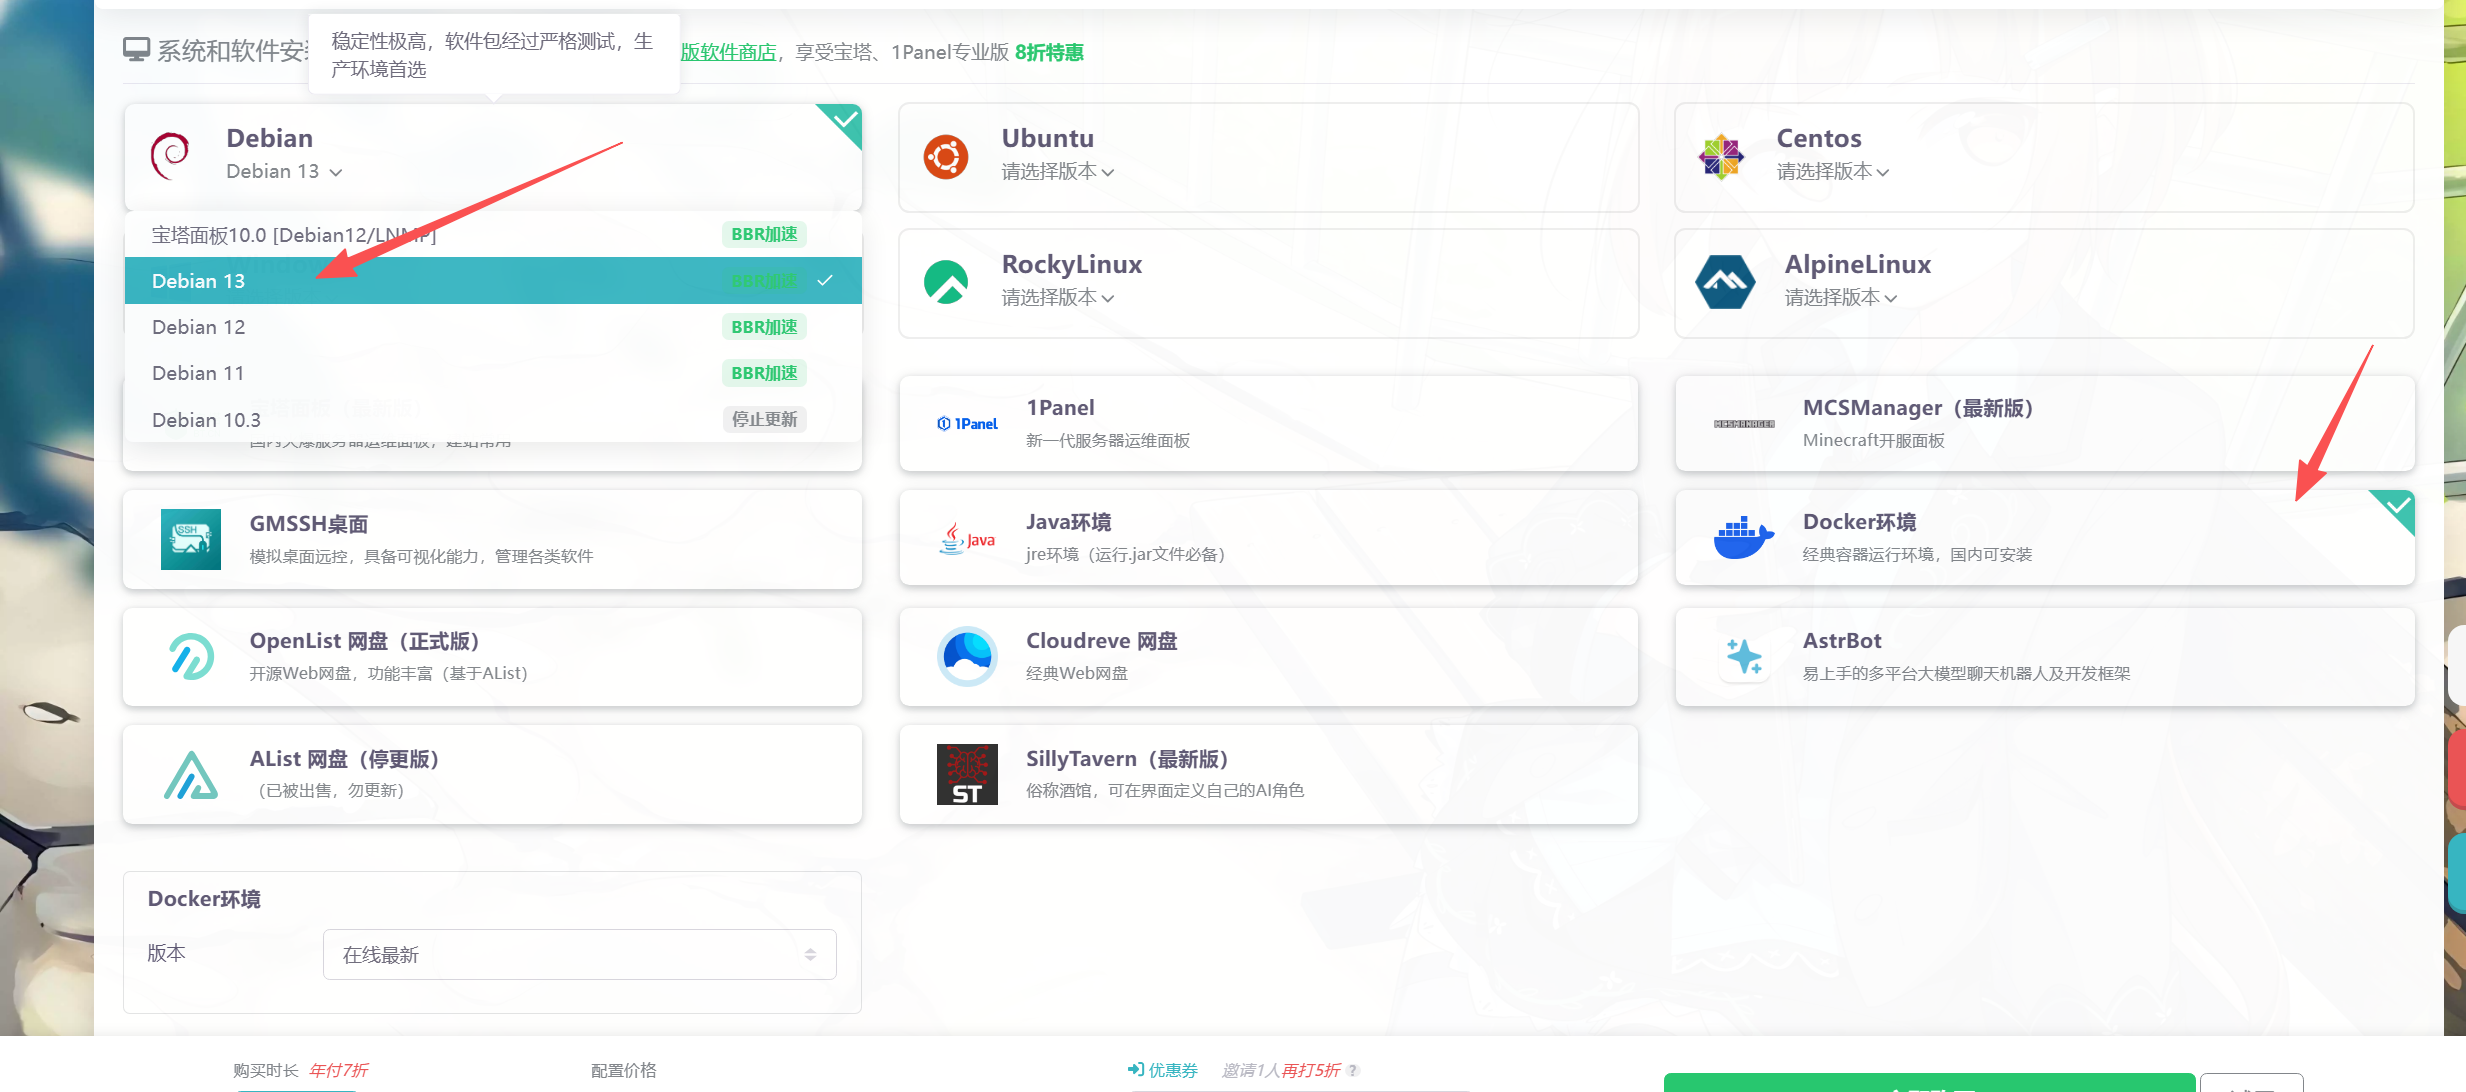
Task: Open the 版软件商店 green link
Action: click(x=728, y=52)
